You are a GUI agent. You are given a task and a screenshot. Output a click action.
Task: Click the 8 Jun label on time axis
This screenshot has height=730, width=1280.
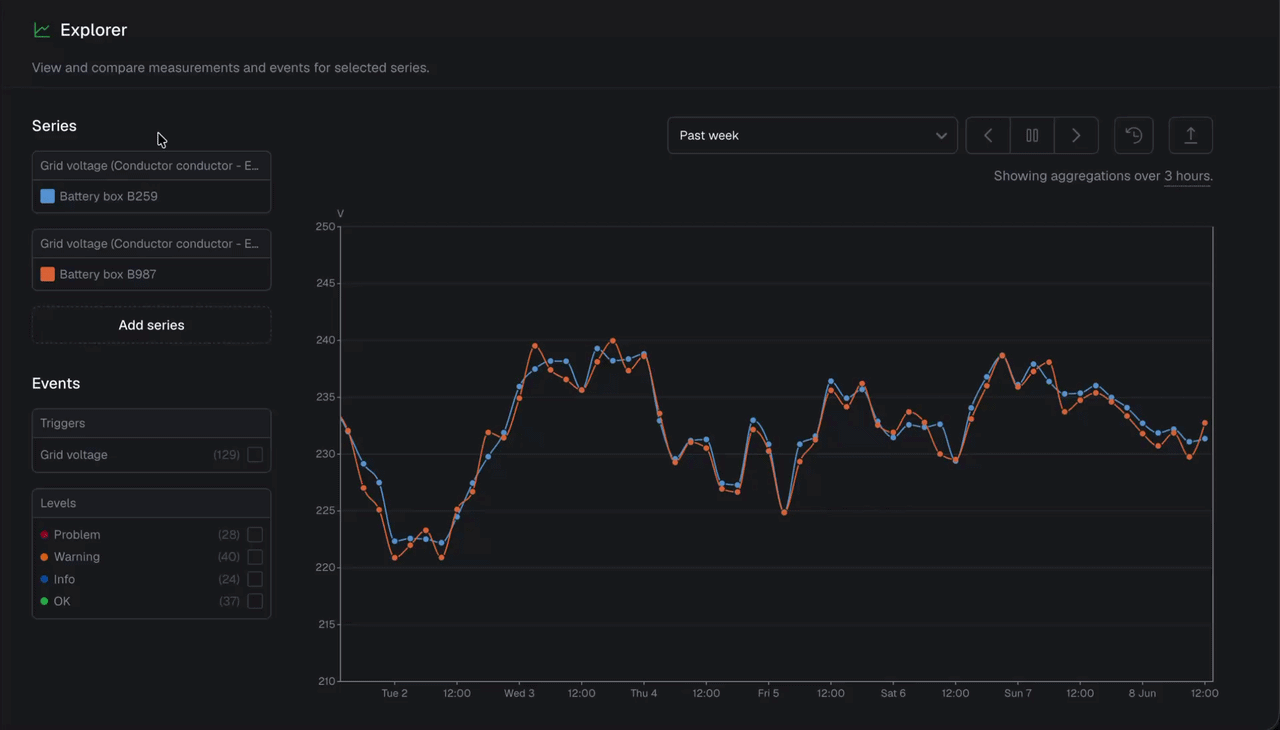tap(1142, 693)
